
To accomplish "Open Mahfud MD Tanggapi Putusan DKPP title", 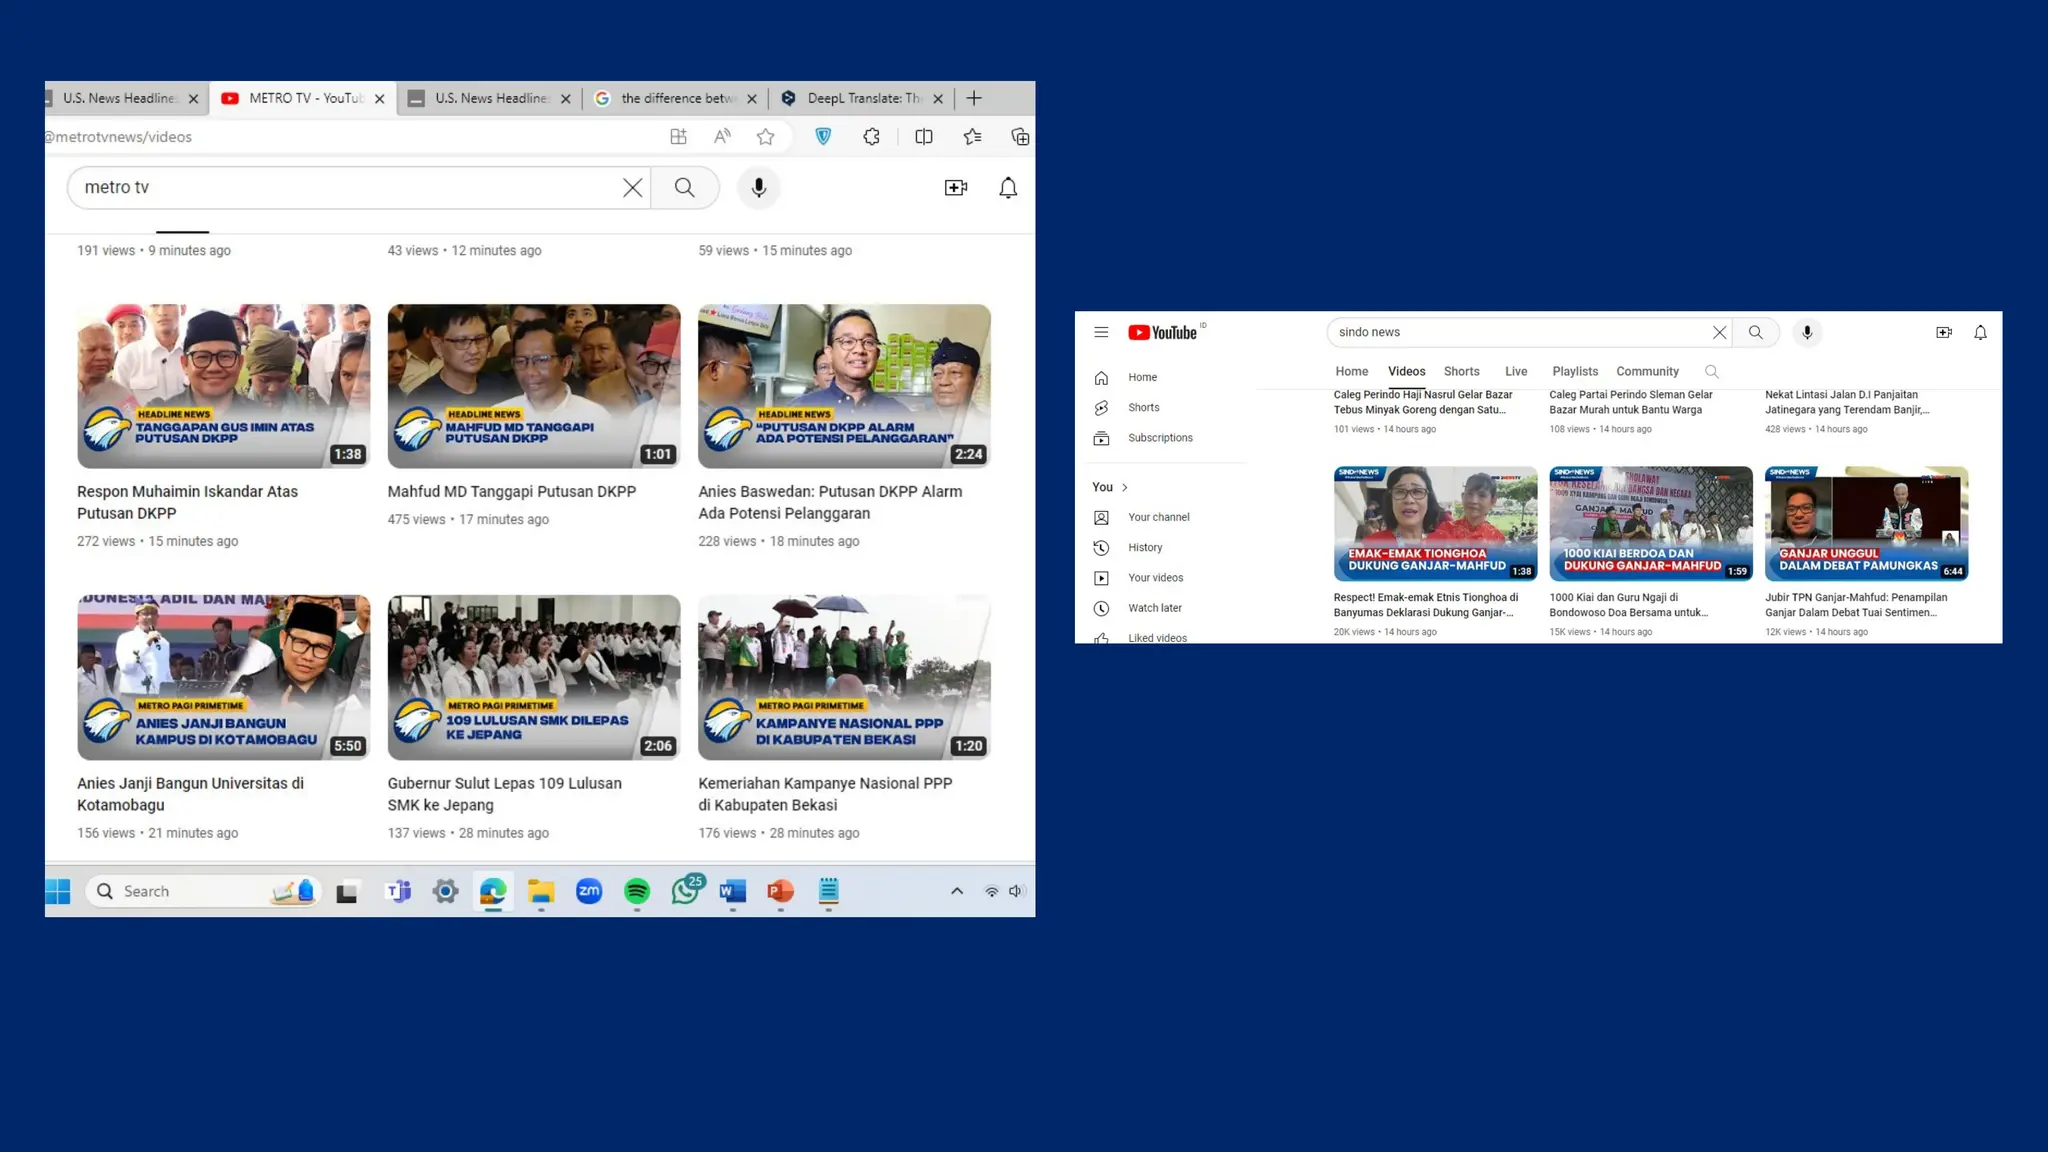I will pyautogui.click(x=511, y=491).
